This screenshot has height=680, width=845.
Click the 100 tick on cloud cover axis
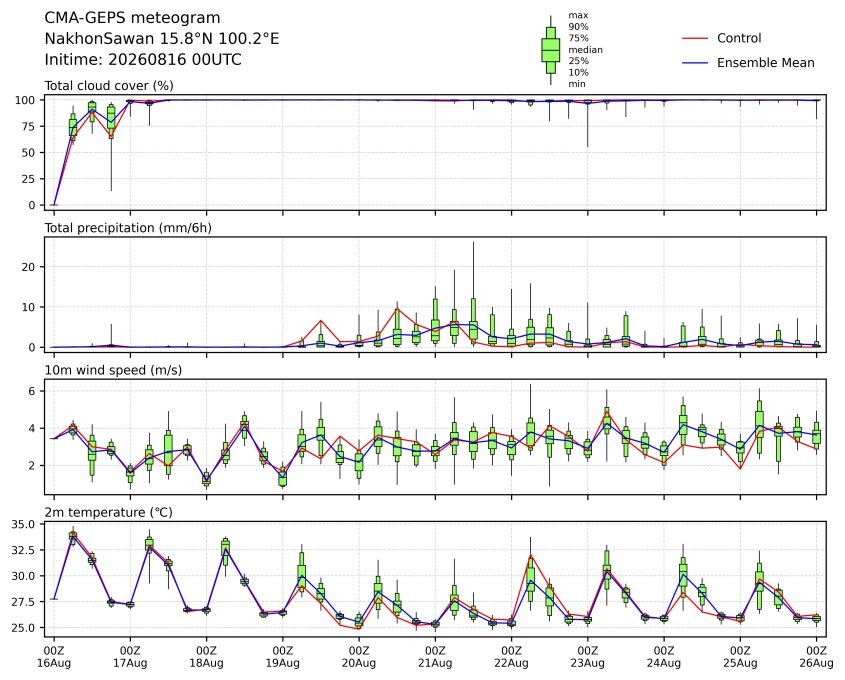(25, 100)
